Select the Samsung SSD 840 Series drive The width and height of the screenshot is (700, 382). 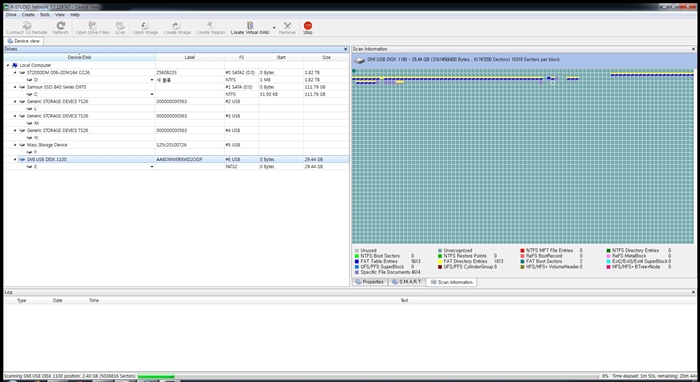click(57, 87)
